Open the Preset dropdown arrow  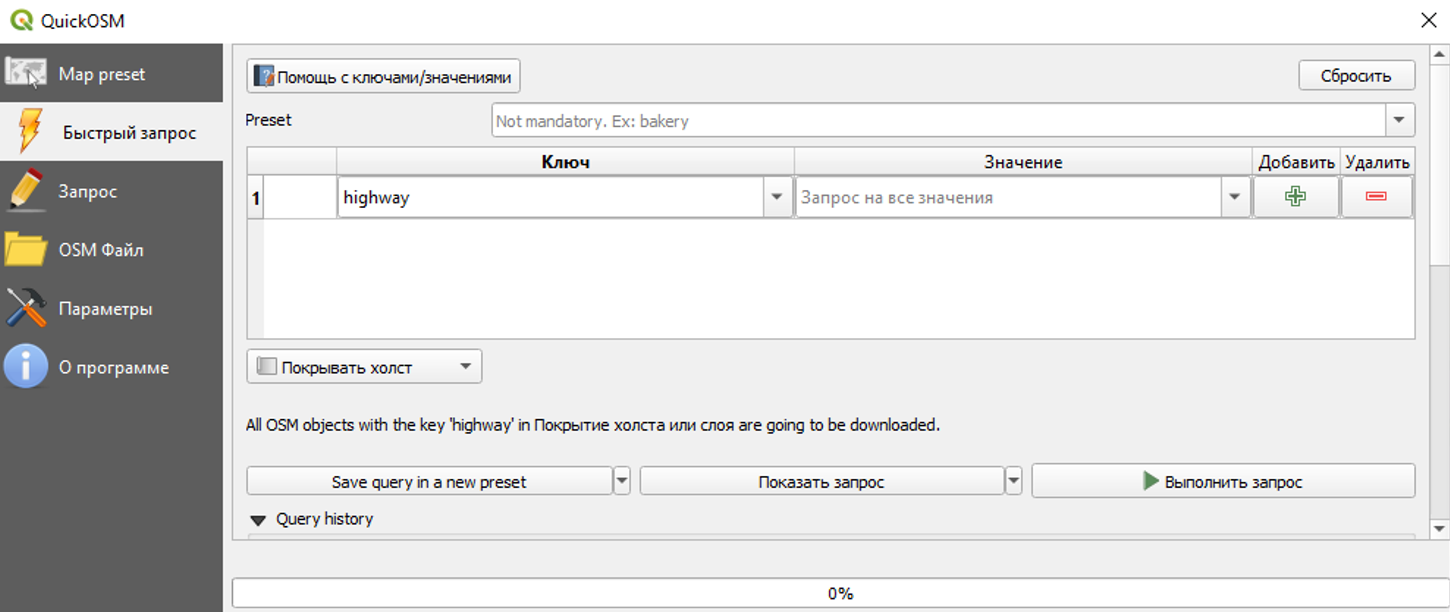tap(1399, 121)
